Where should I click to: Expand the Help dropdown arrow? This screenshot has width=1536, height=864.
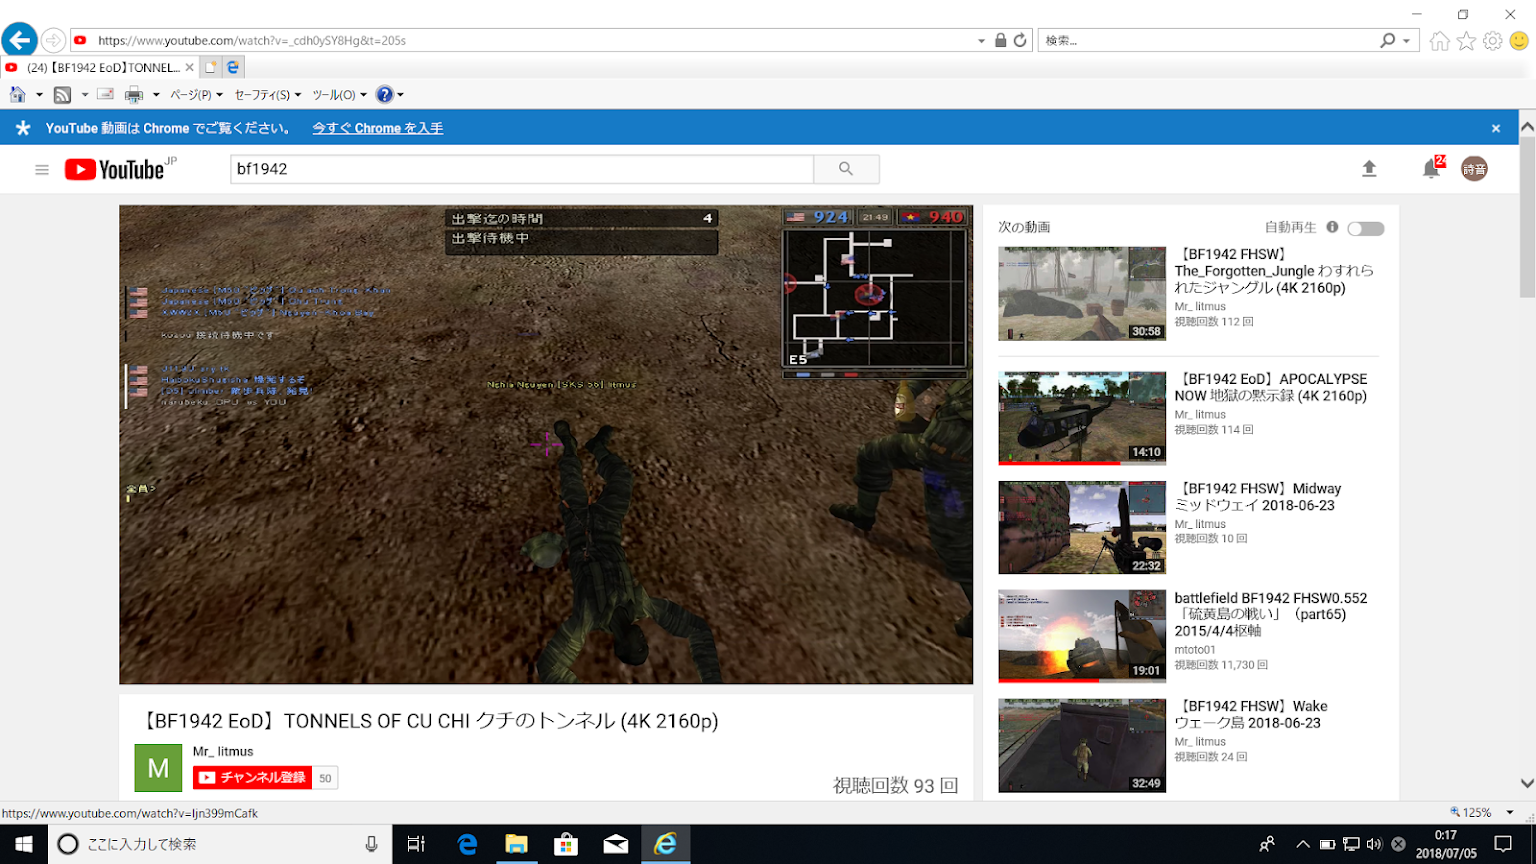[x=400, y=95]
